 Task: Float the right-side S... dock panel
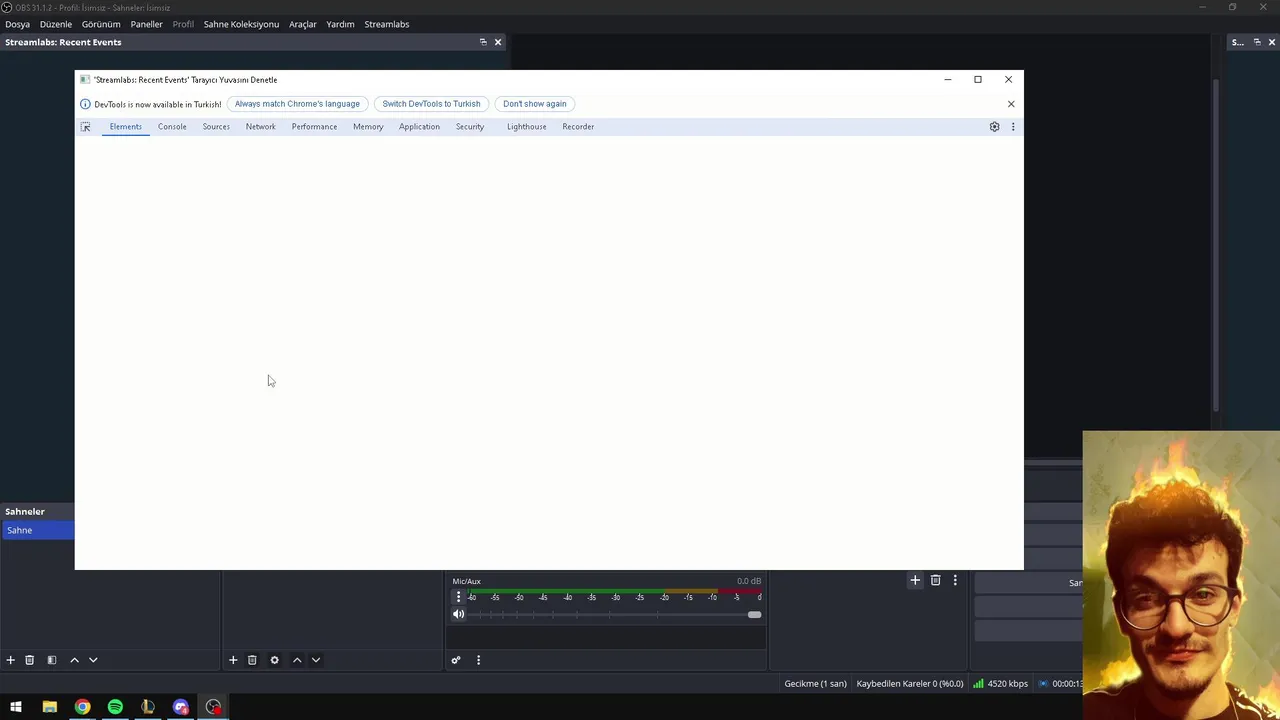1257,42
